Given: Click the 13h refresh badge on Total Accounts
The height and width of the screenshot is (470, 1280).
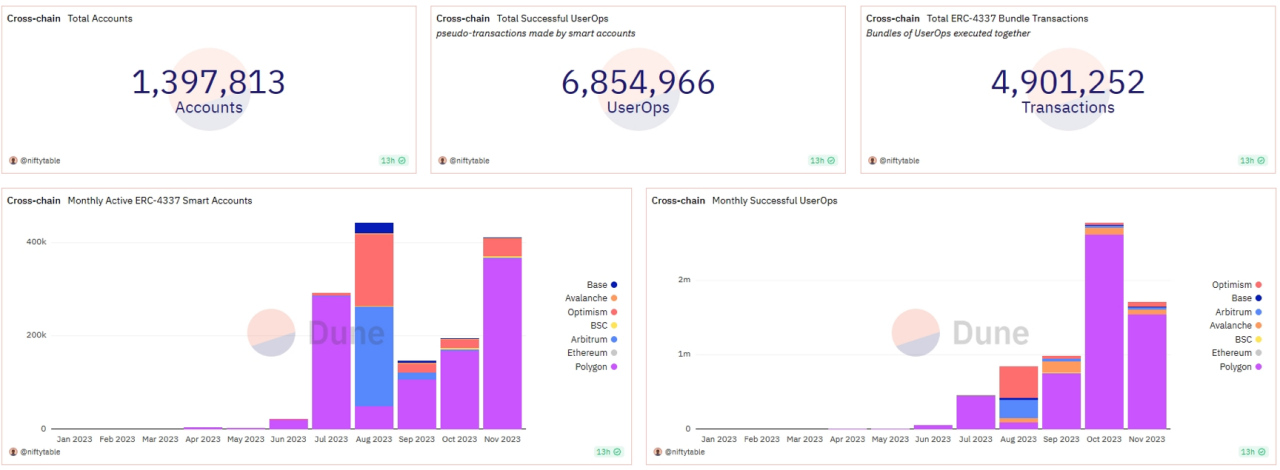Looking at the screenshot, I should (392, 160).
